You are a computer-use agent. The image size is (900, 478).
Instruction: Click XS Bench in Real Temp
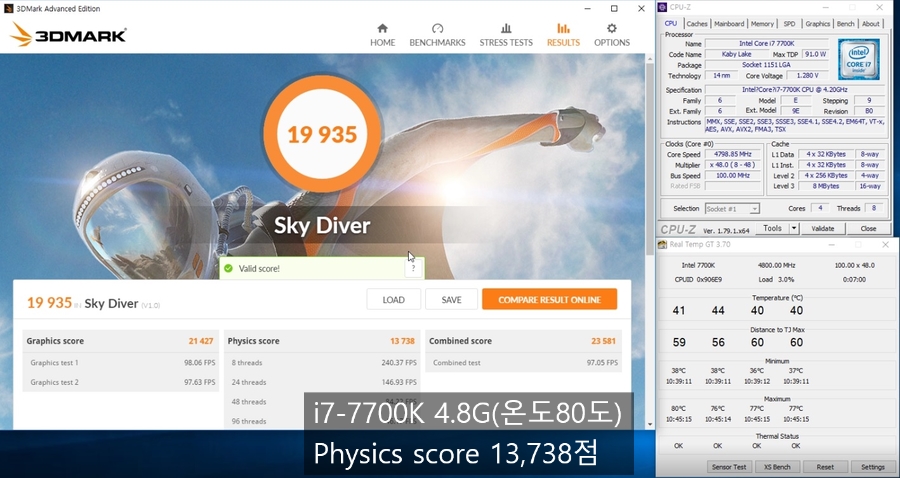click(x=777, y=467)
